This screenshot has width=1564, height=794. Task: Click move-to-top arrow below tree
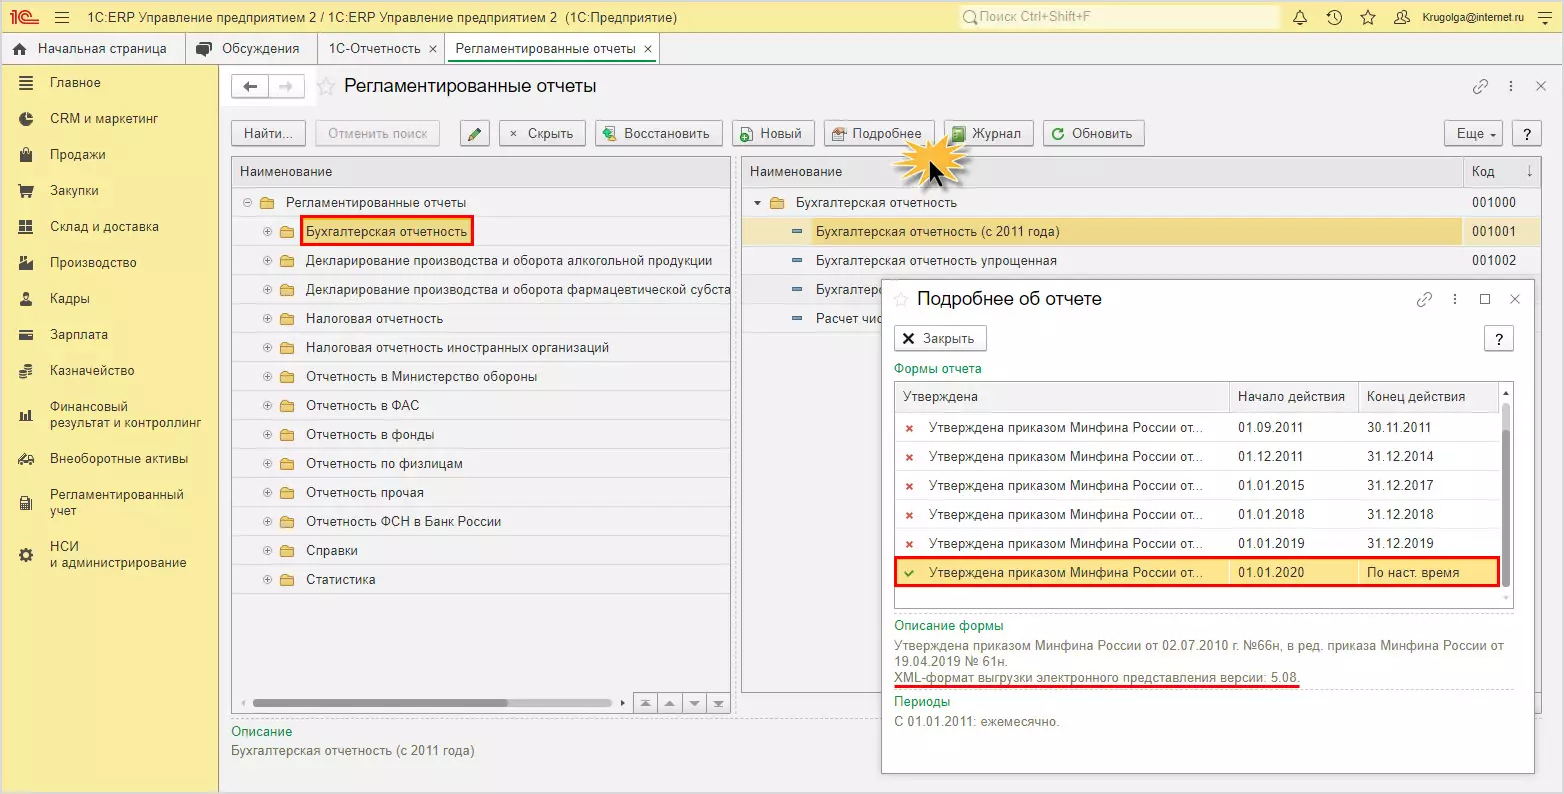[x=647, y=703]
